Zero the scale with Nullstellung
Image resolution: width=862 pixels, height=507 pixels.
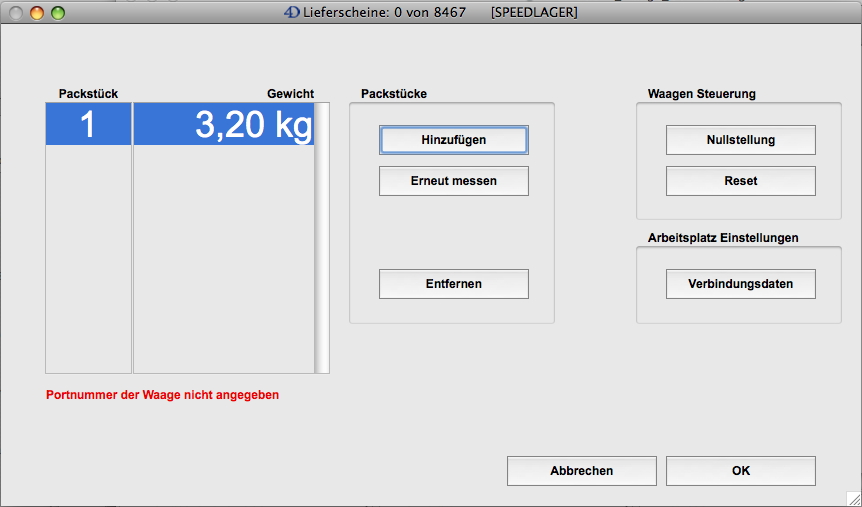pyautogui.click(x=740, y=140)
